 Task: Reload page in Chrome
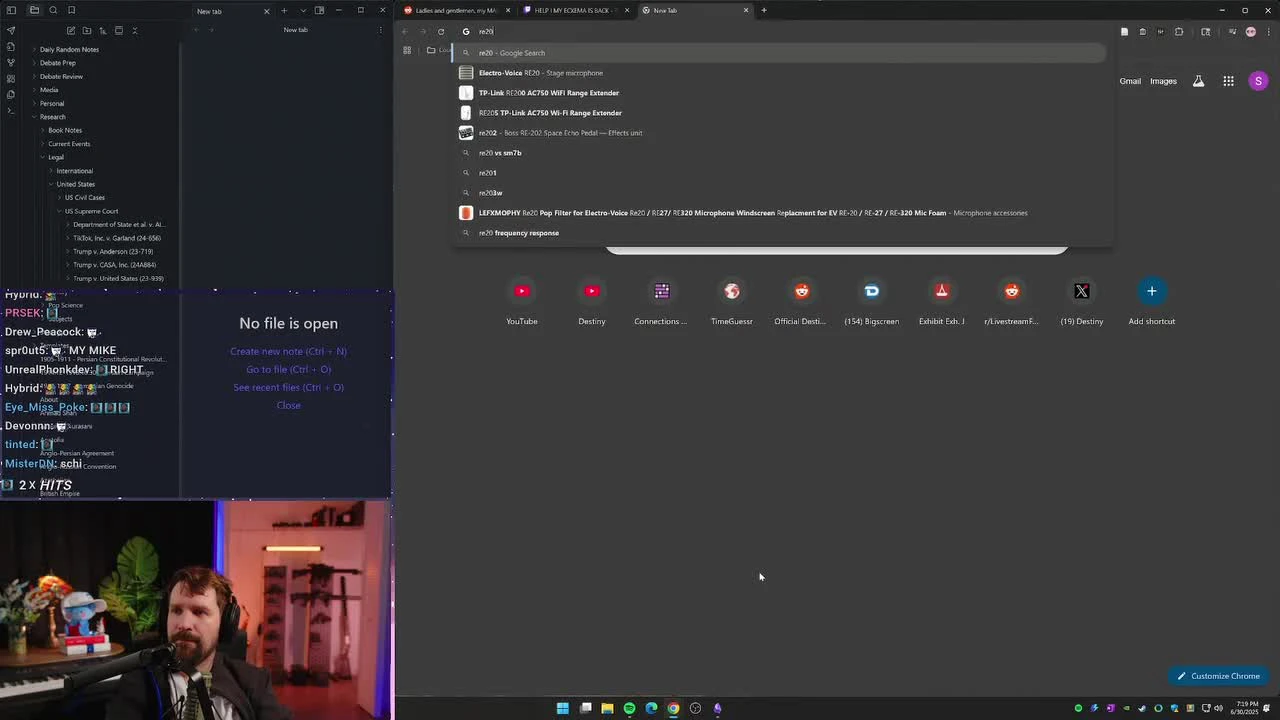tap(441, 31)
